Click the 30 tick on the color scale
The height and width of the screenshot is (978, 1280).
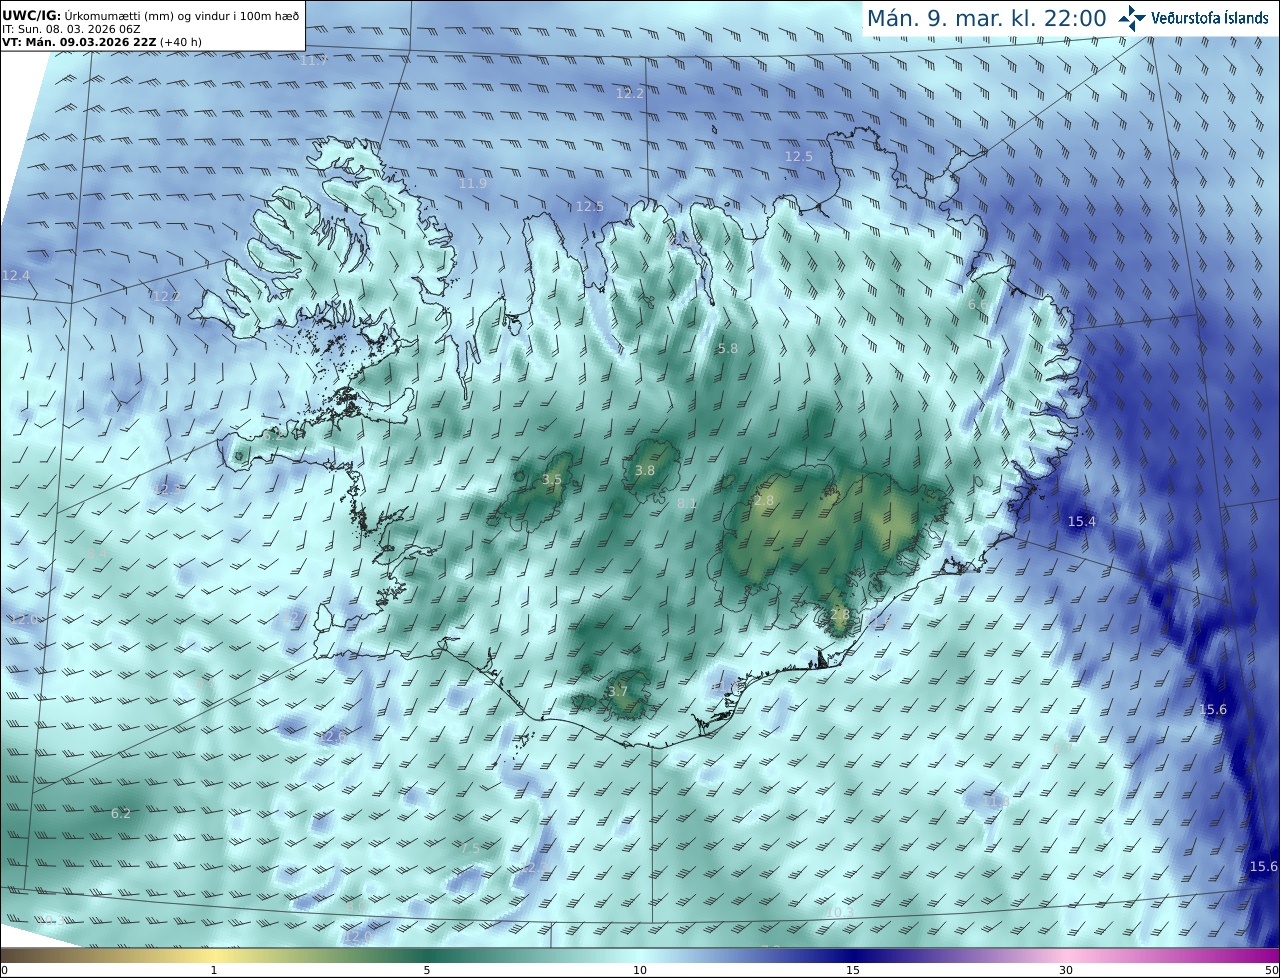(x=1066, y=970)
